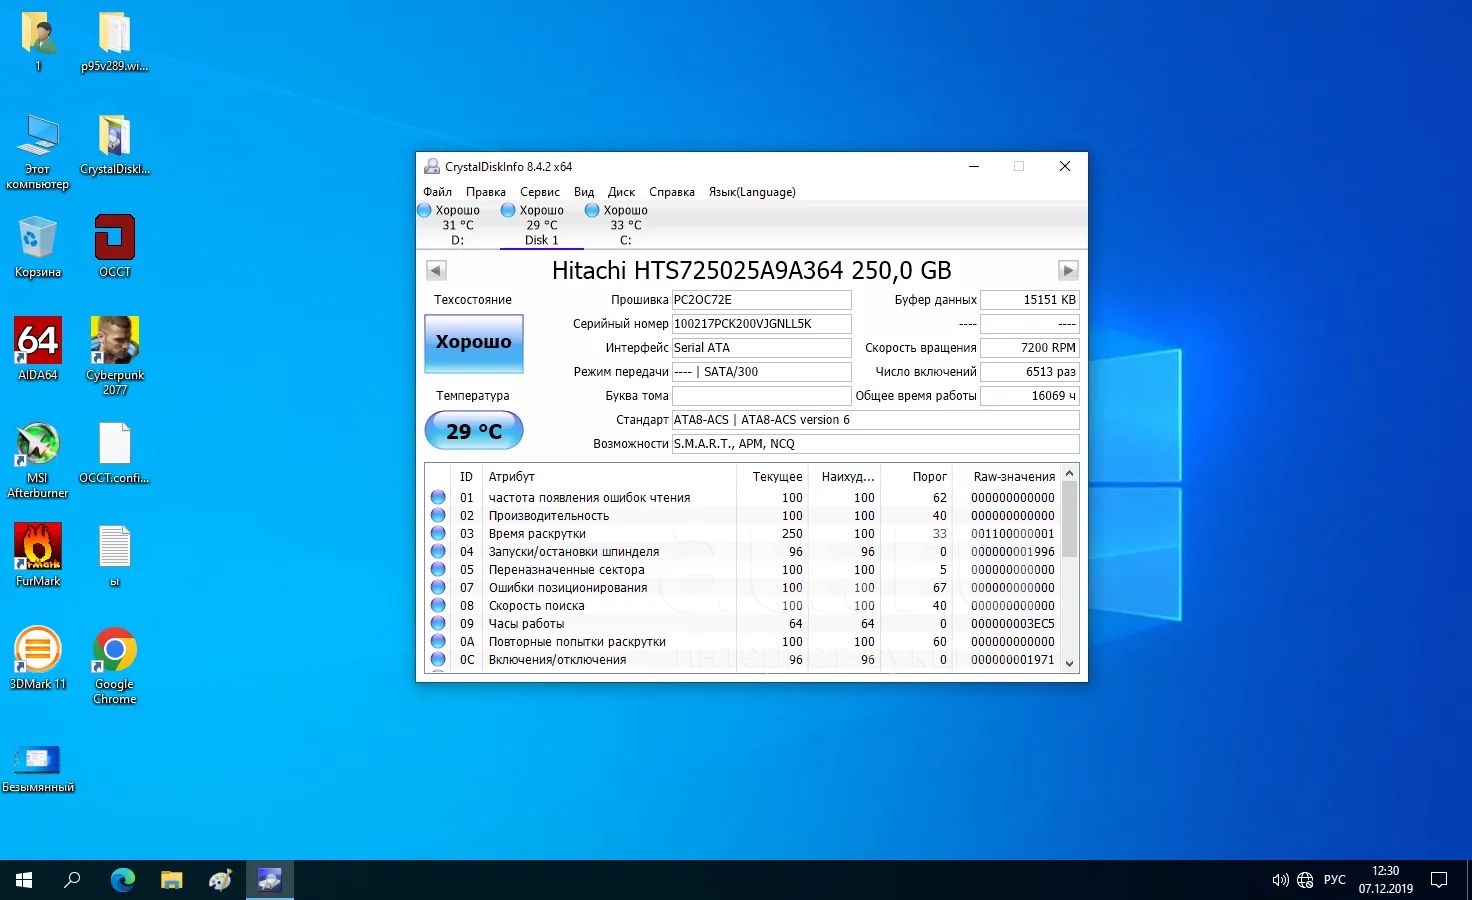Select the Время раскрутки attribute row
The height and width of the screenshot is (900, 1472).
(743, 534)
